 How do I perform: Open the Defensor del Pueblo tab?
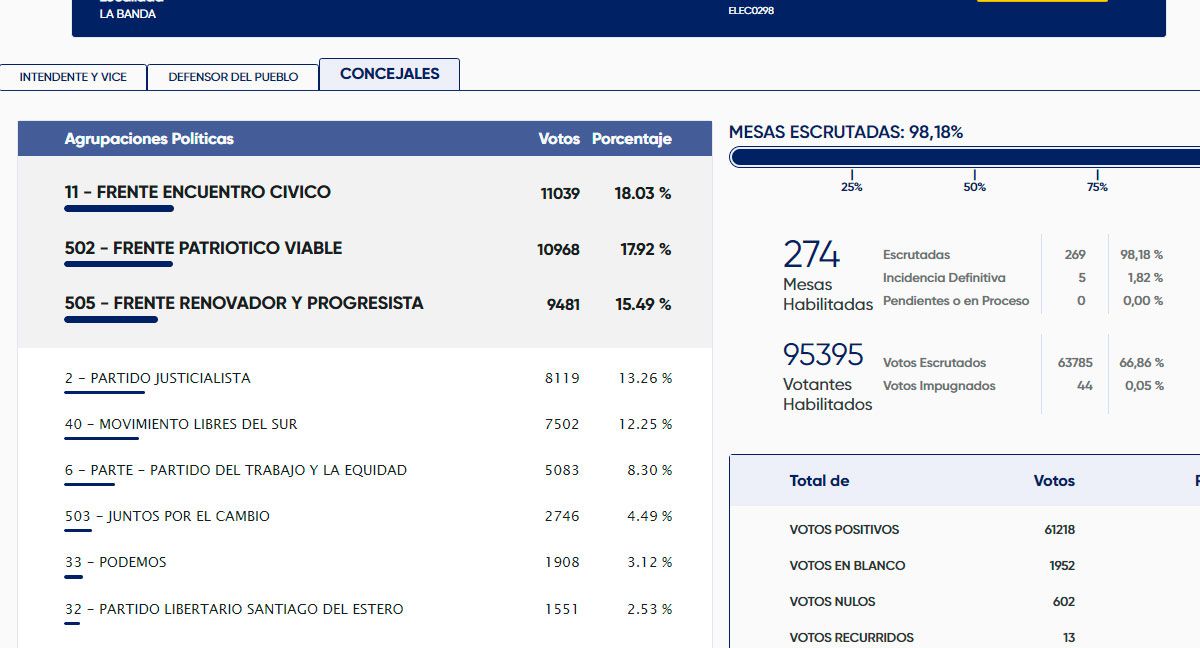[x=233, y=77]
